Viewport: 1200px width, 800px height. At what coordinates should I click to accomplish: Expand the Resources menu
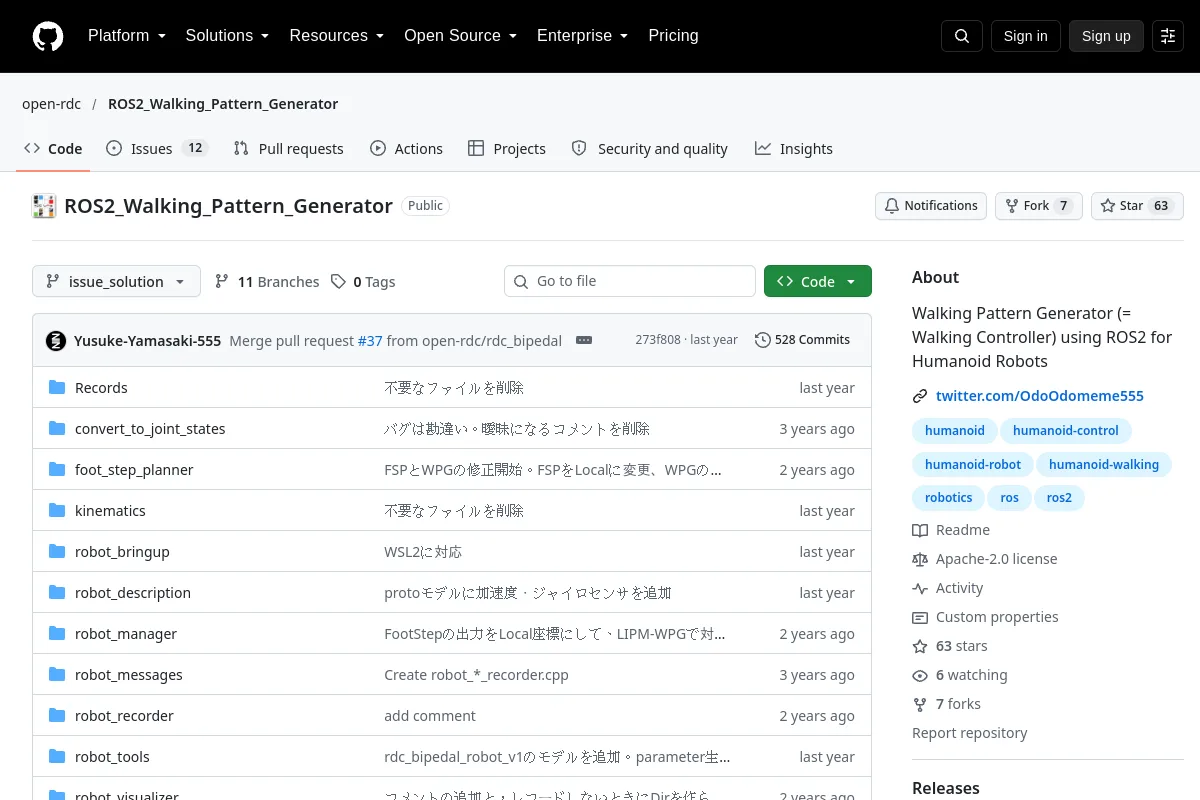pos(337,36)
